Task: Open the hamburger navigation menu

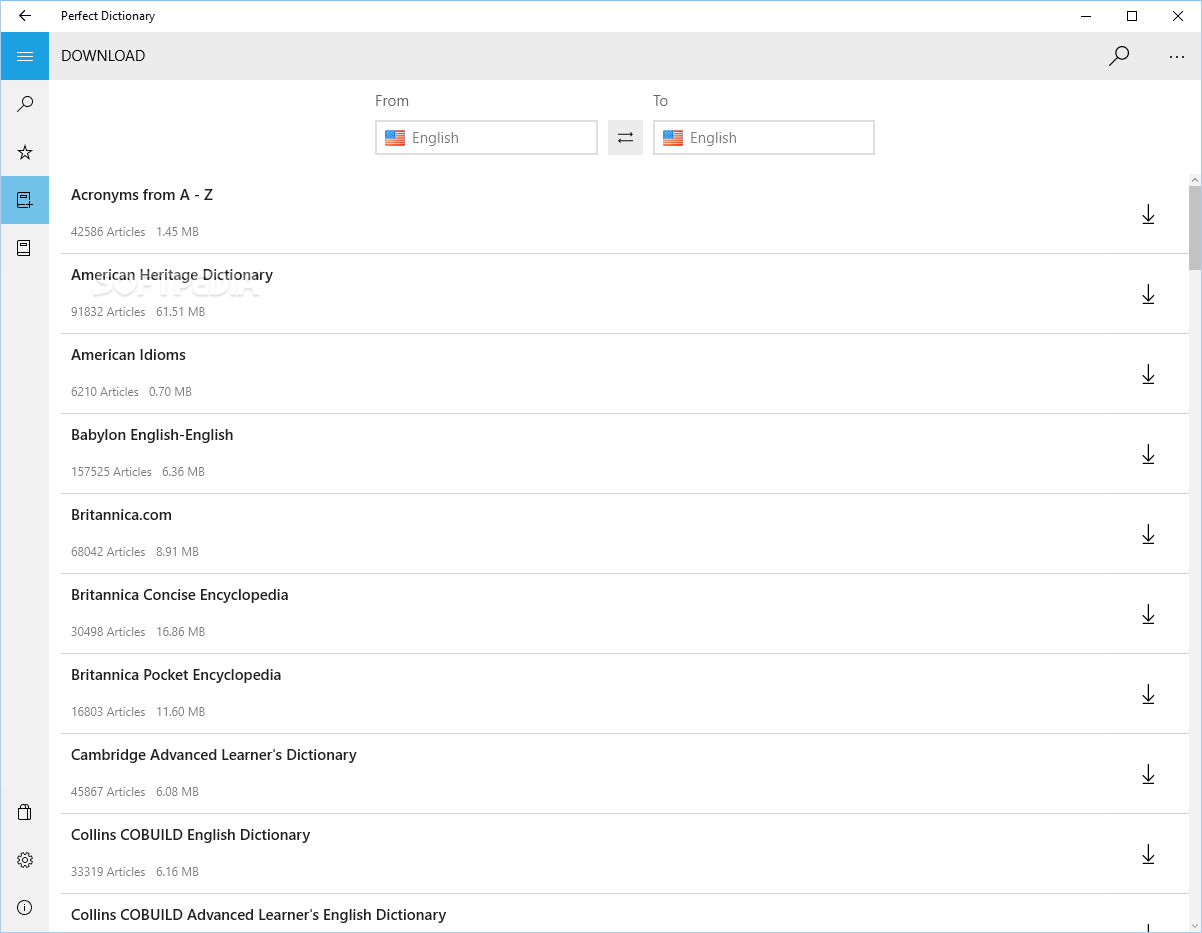Action: (25, 56)
